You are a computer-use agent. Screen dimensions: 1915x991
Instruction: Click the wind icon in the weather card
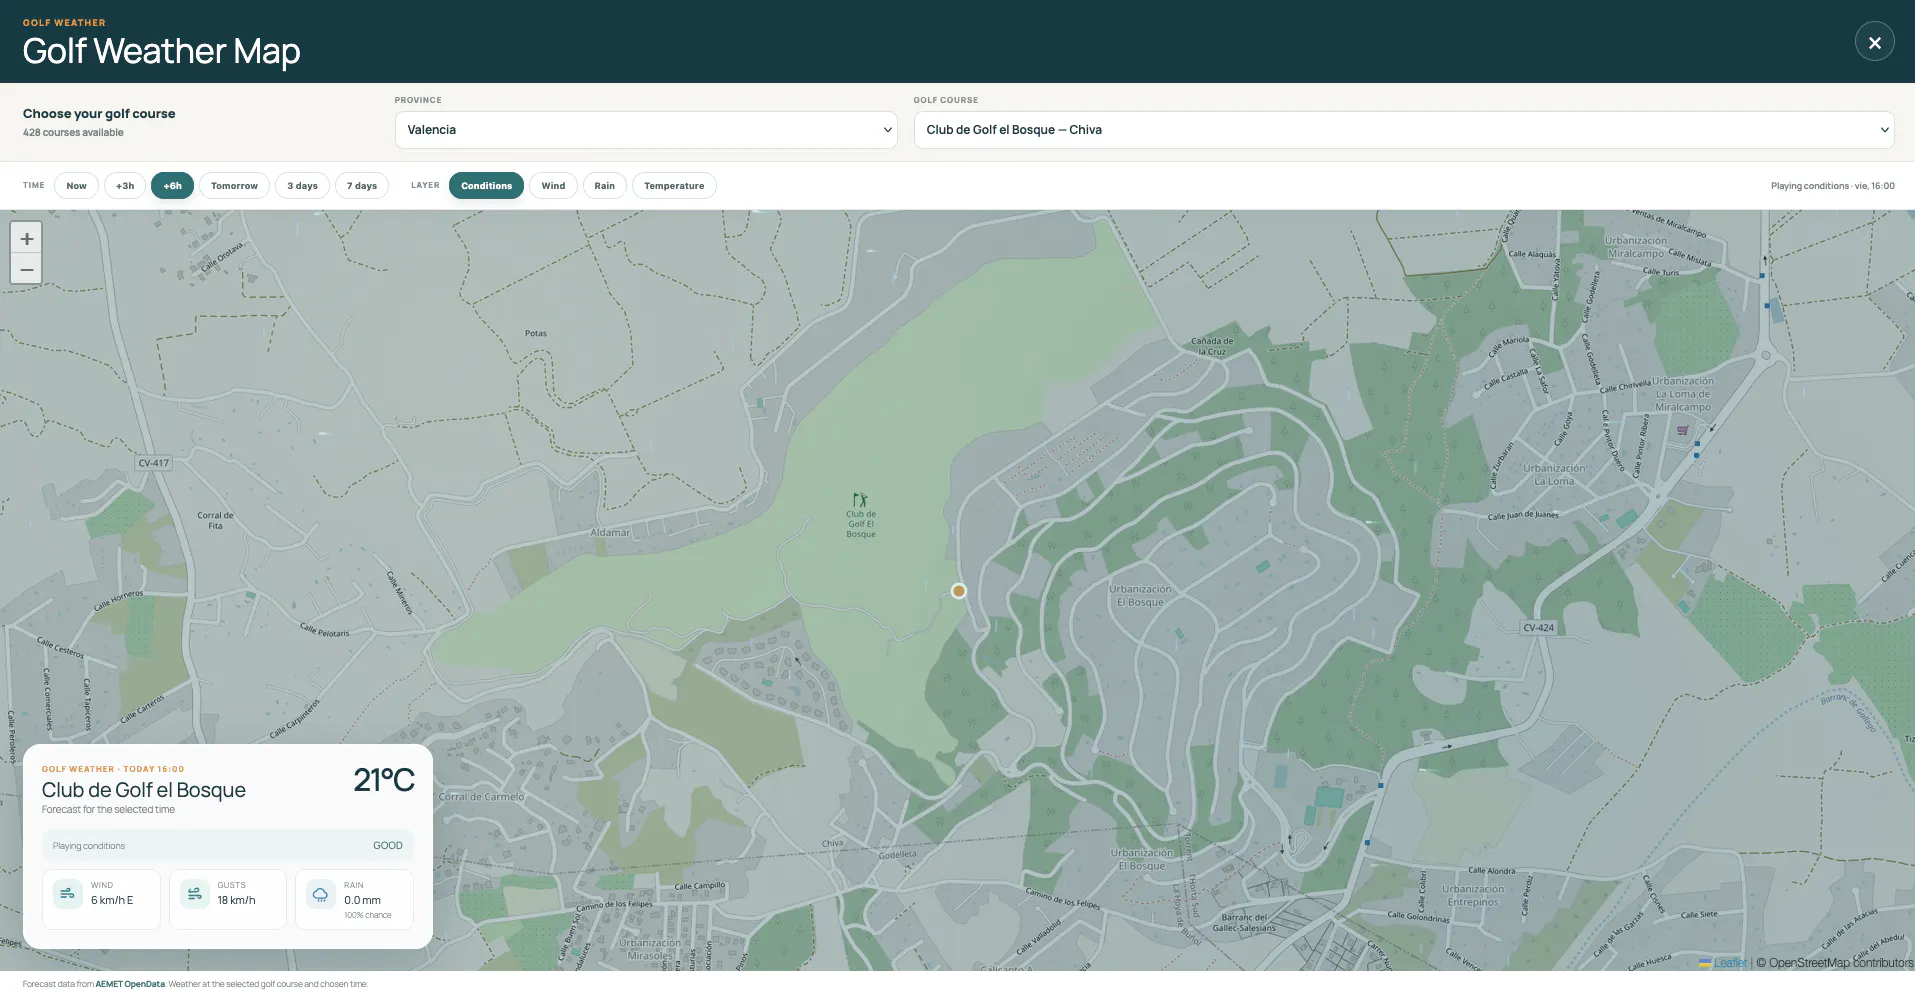tap(67, 893)
